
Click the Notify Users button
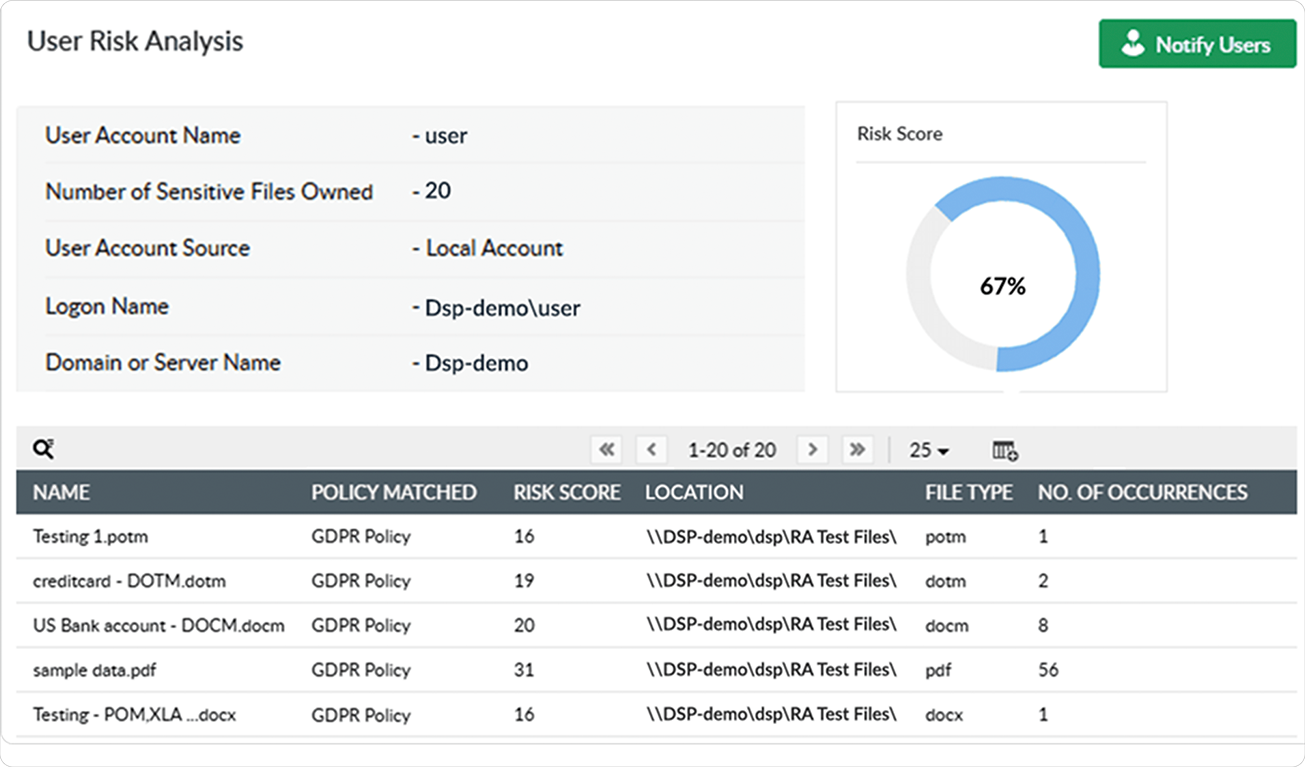[1197, 45]
